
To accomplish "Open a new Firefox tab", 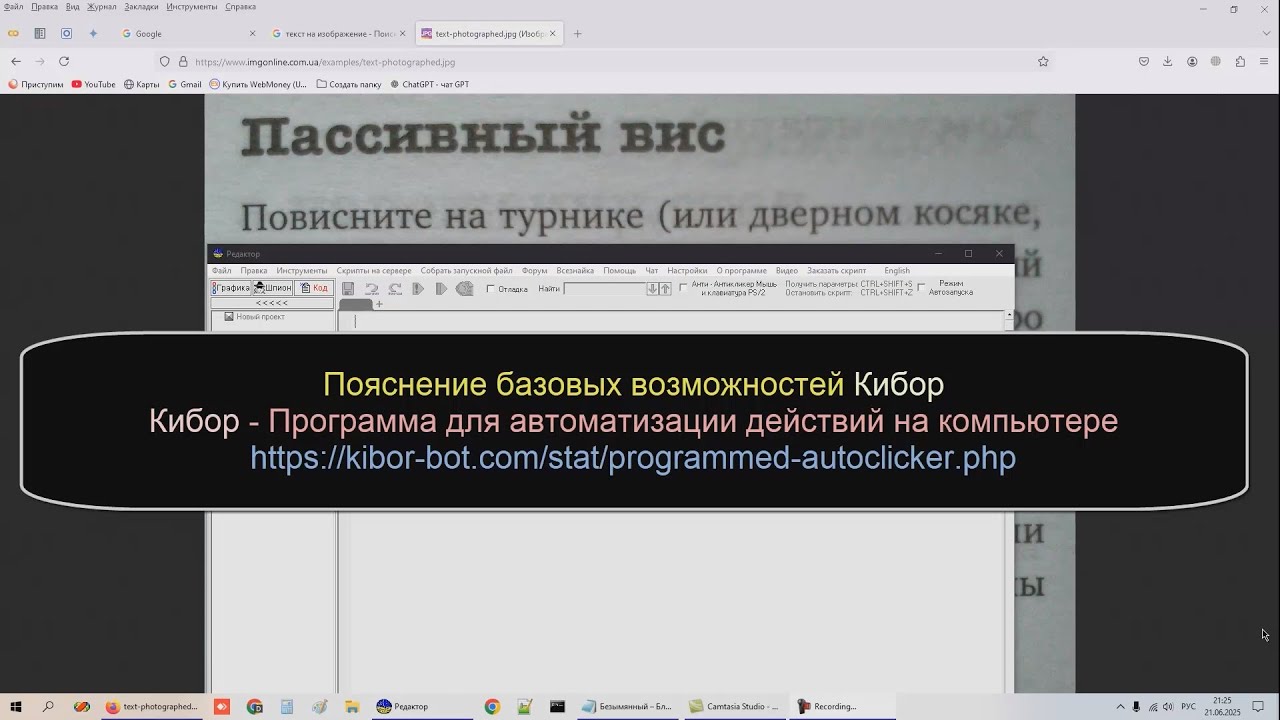I will 577,33.
